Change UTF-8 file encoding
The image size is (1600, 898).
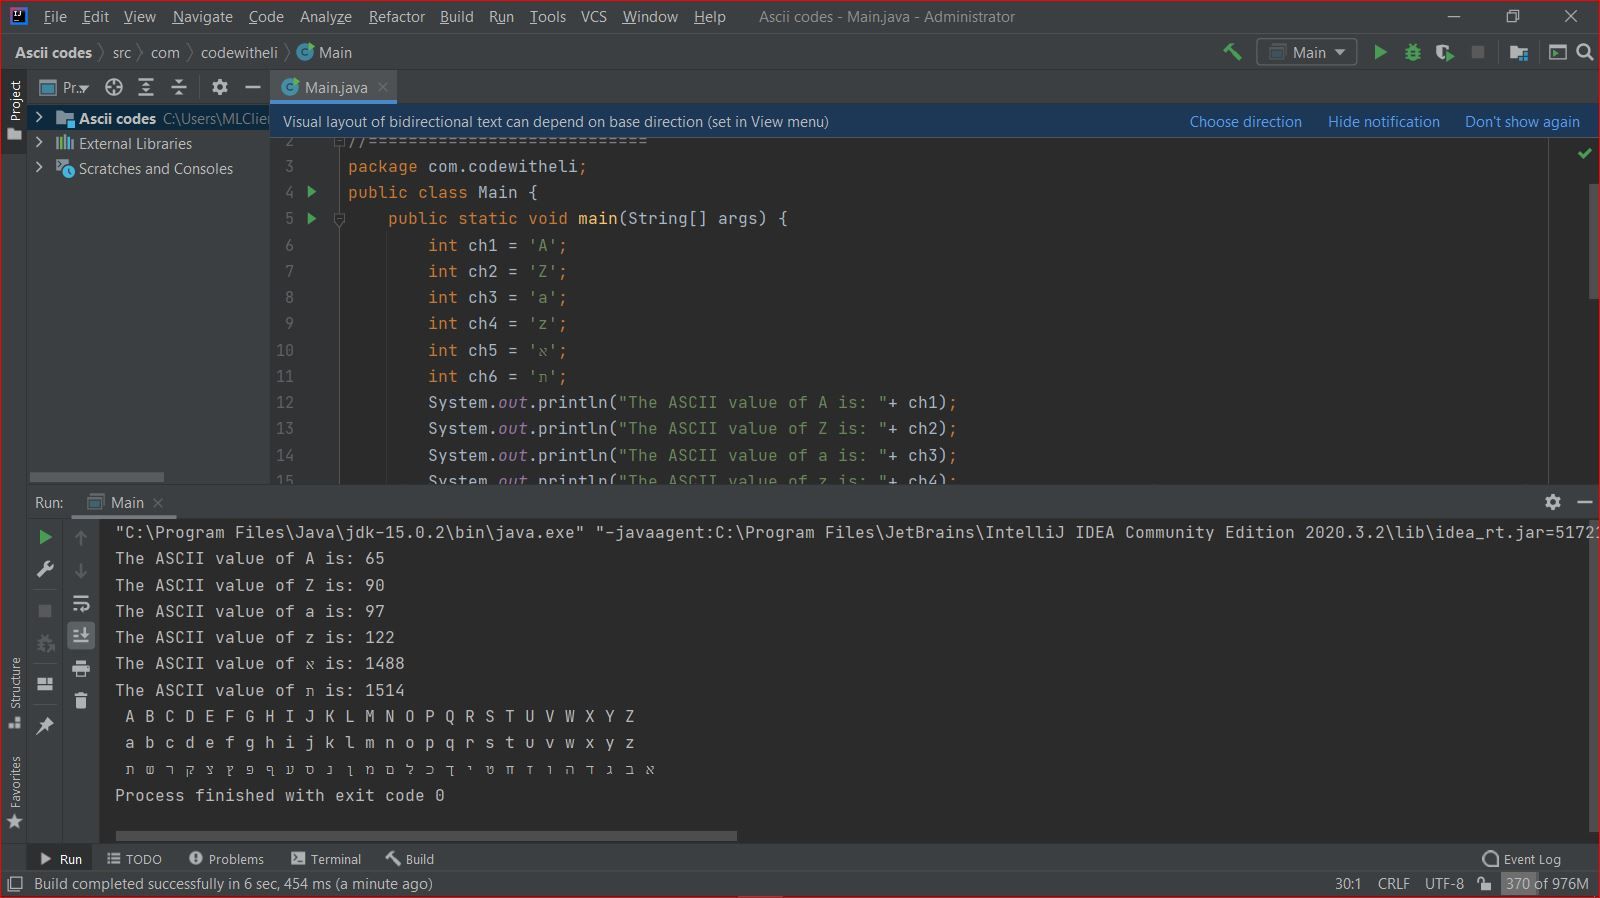coord(1444,884)
